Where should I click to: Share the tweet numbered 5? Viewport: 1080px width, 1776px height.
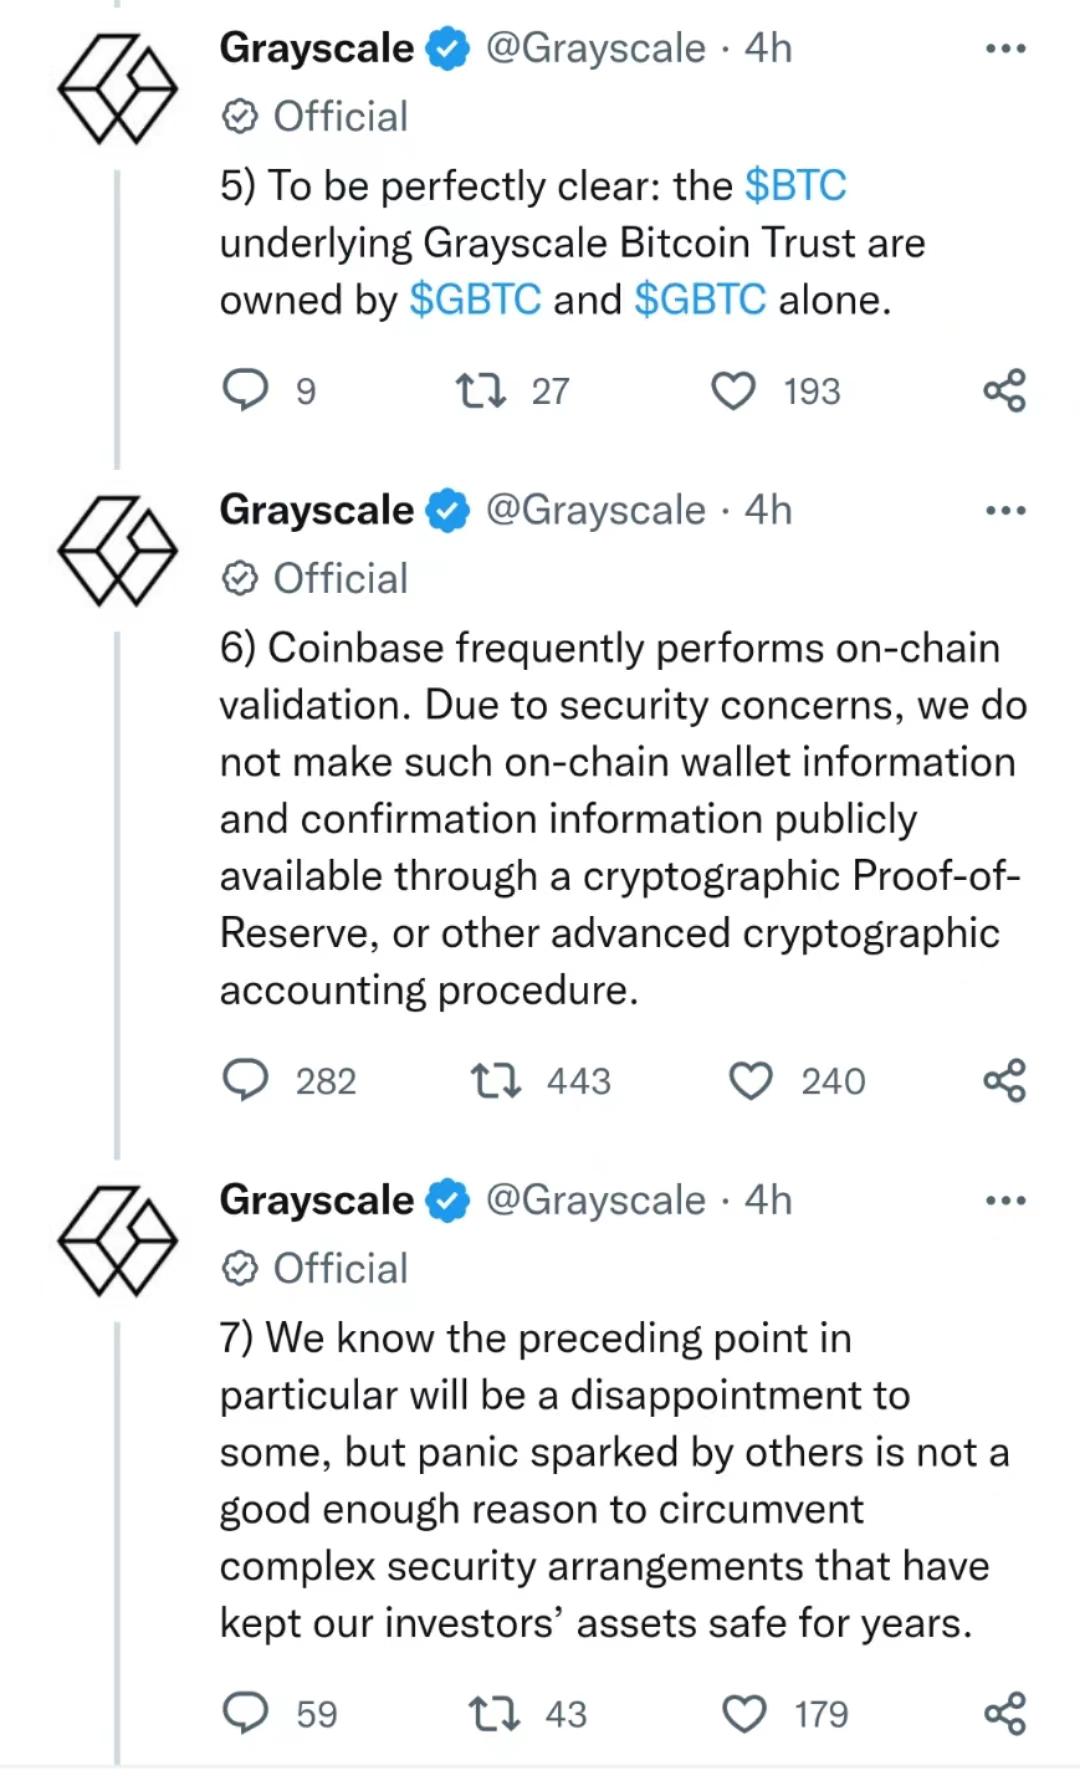(1004, 391)
